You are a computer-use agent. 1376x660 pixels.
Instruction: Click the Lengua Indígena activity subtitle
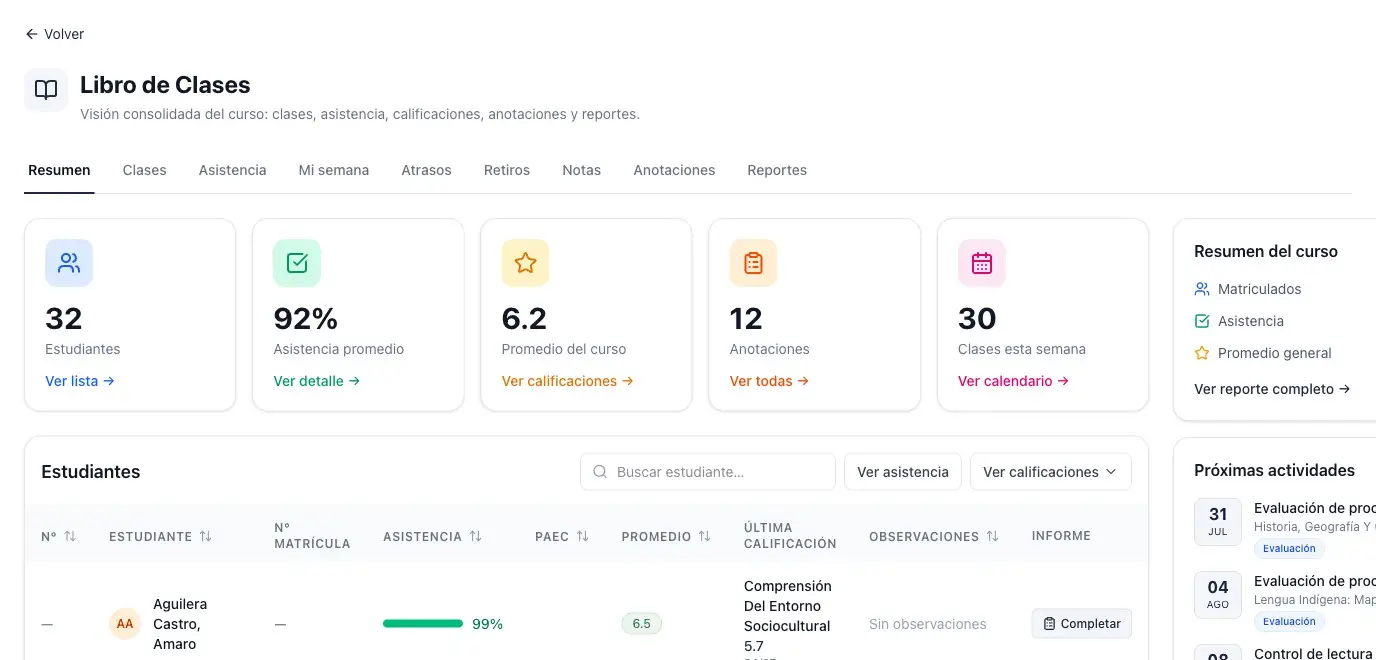click(1315, 600)
